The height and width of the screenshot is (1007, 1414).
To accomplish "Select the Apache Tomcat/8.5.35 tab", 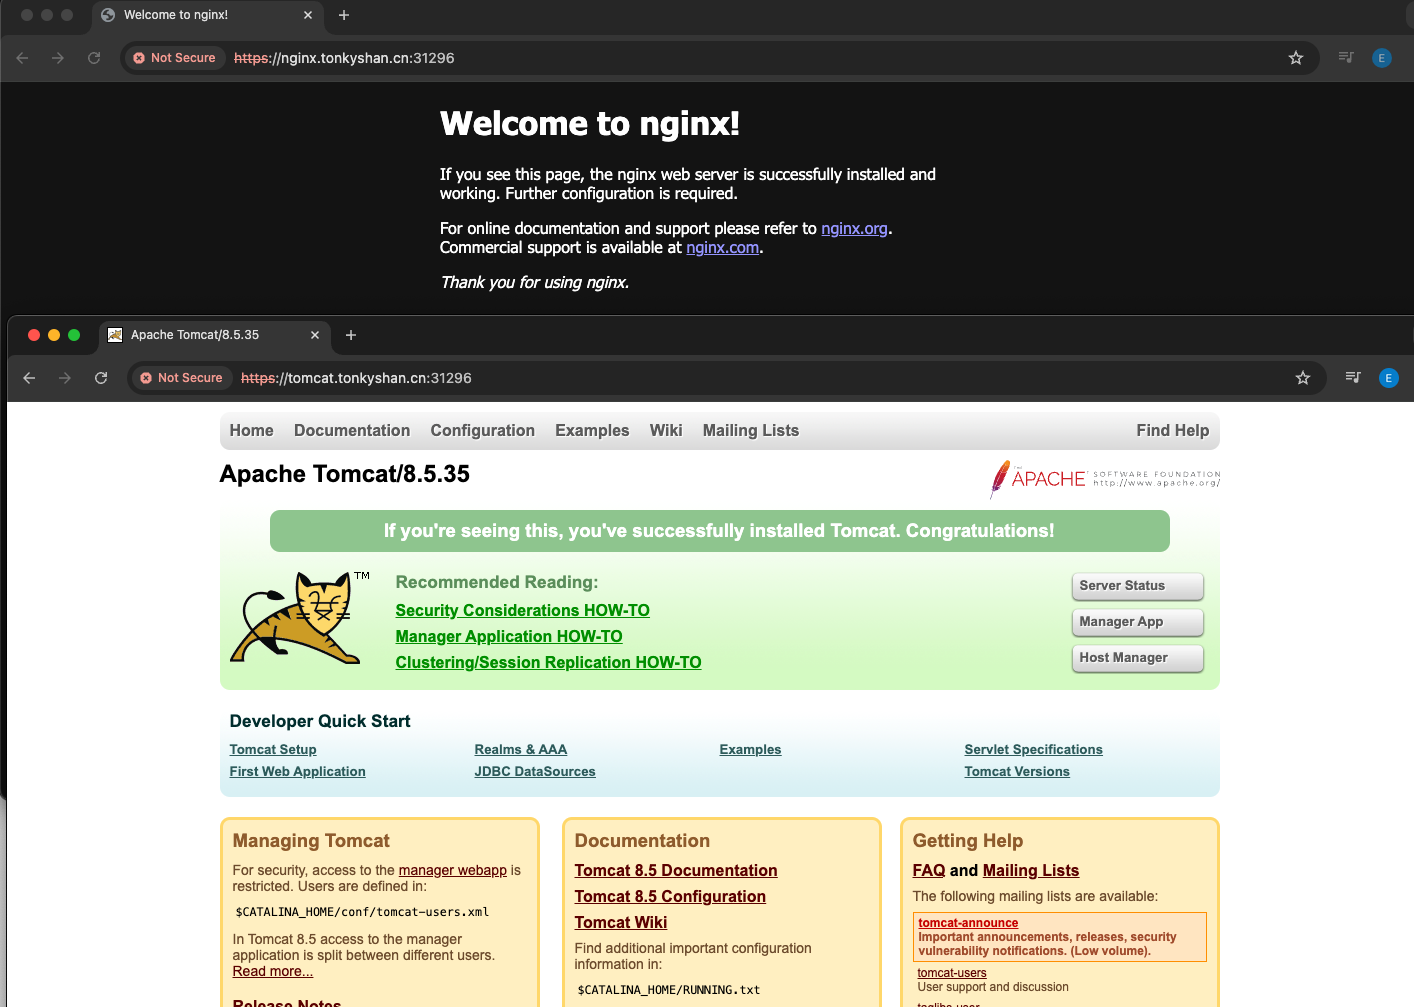I will tap(215, 335).
